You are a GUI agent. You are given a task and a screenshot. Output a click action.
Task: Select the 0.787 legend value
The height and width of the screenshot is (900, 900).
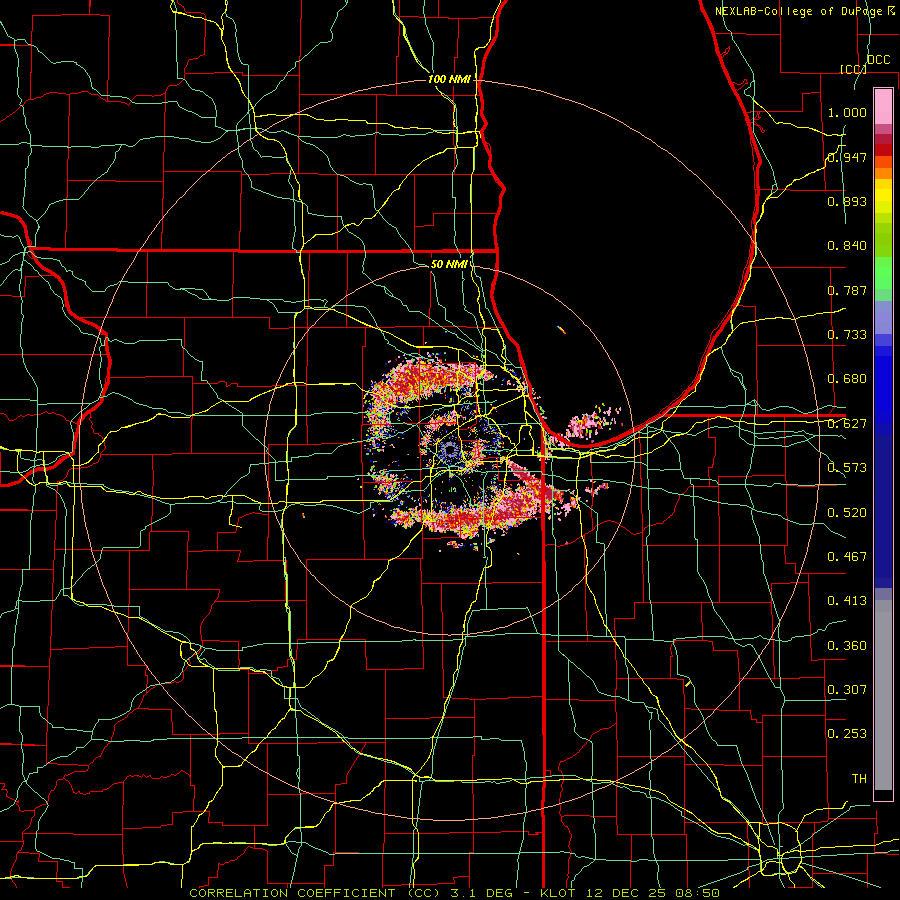847,290
